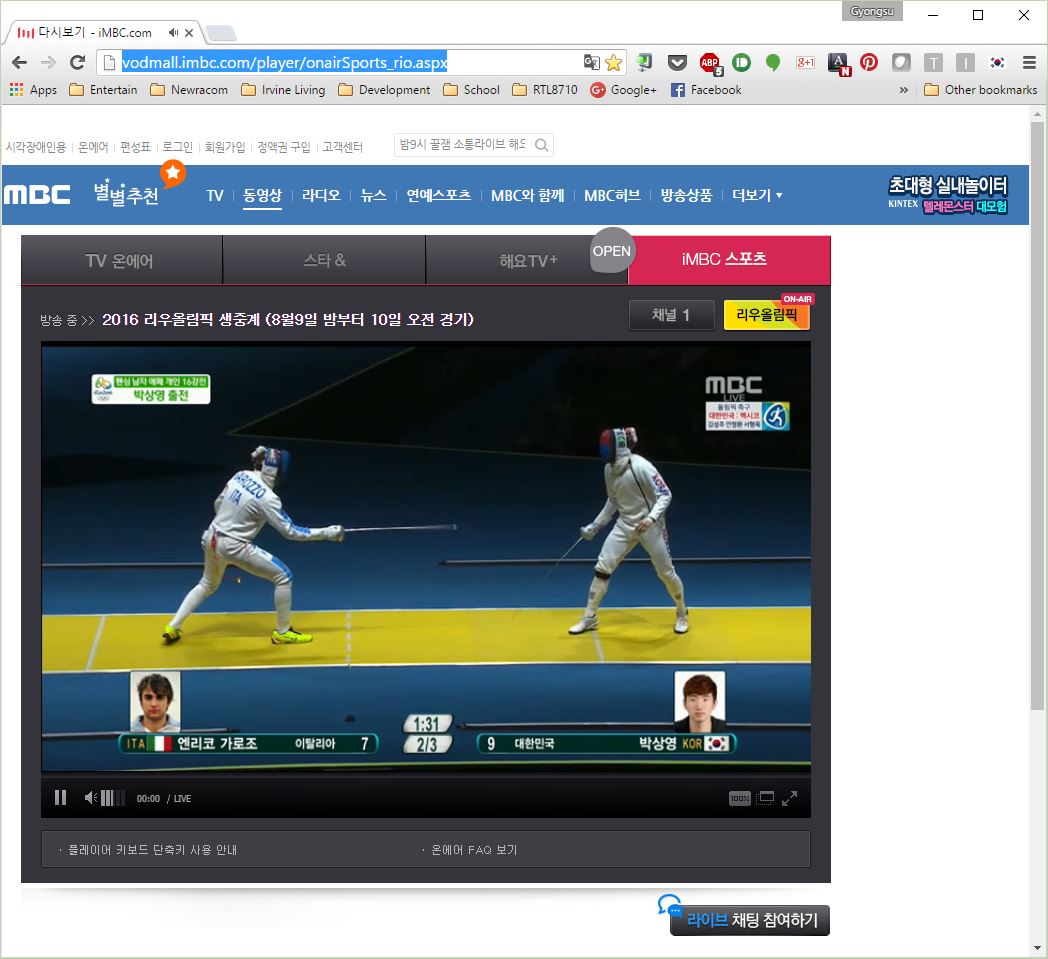This screenshot has height=959, width=1048.
Task: Pause the live video playback
Action: (x=60, y=798)
